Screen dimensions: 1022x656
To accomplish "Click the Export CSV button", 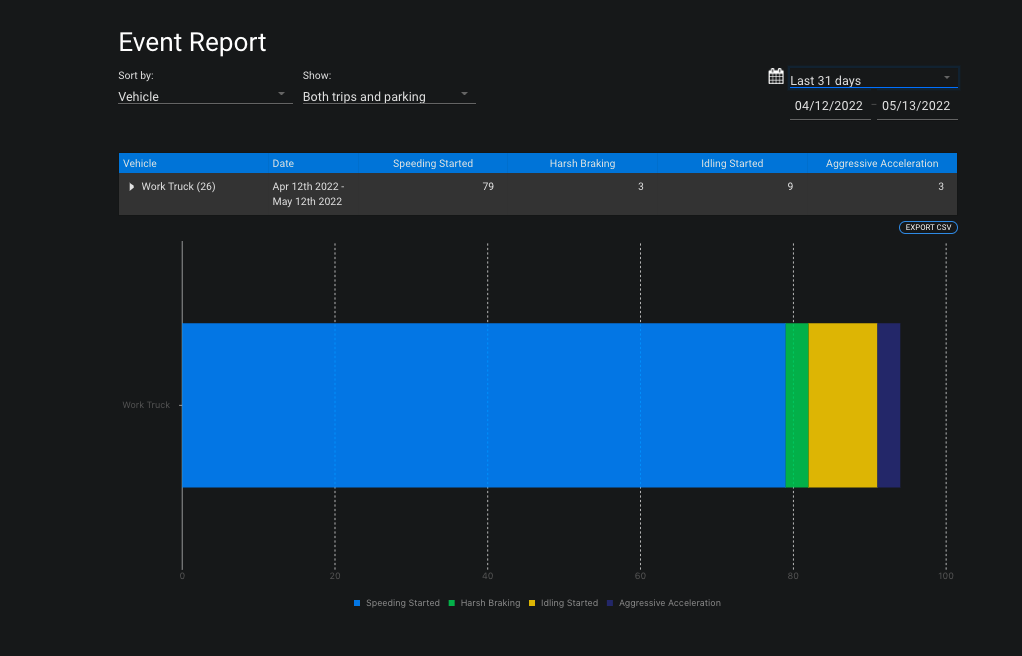I will coord(928,228).
